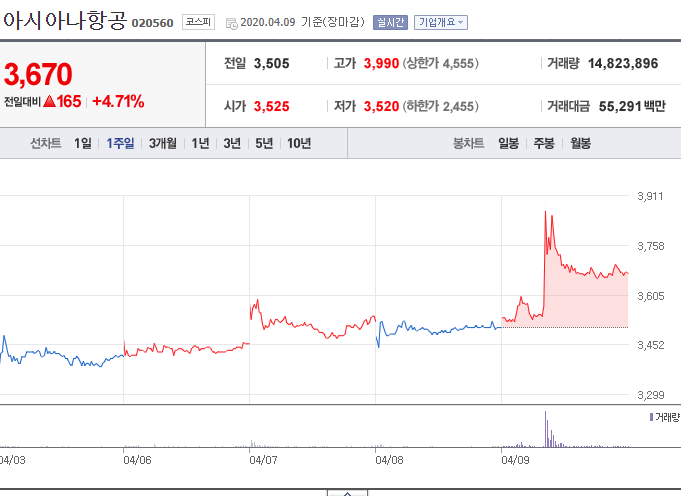Click the 3,299 price axis label

coord(651,395)
